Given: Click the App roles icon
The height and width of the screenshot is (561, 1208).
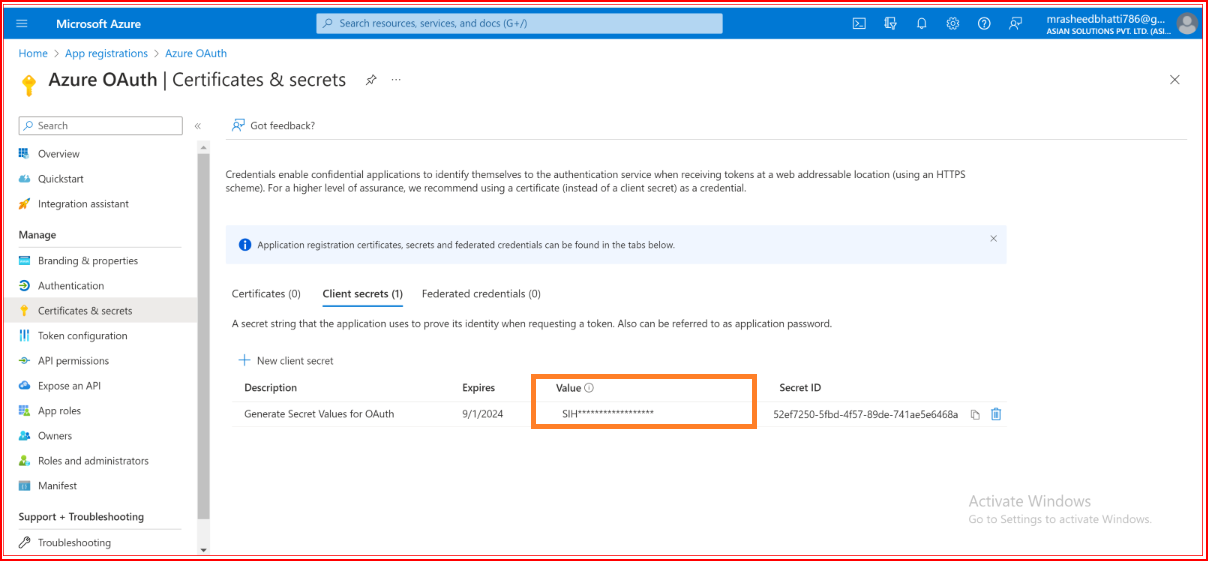Looking at the screenshot, I should 25,411.
